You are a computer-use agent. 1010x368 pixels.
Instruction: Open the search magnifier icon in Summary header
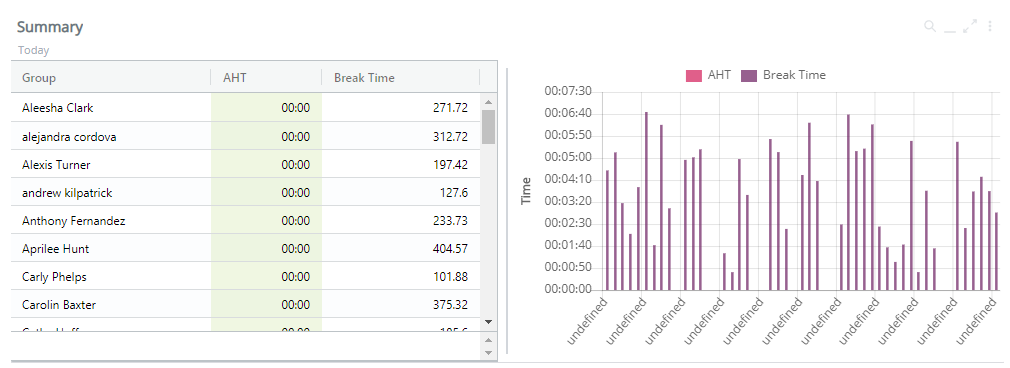coord(929,26)
